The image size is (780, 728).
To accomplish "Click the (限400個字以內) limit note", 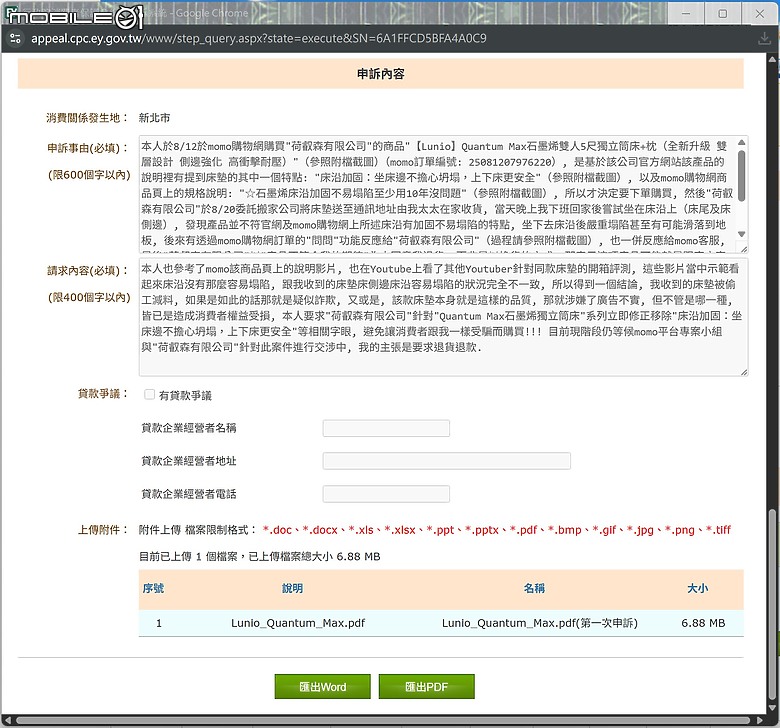I will tap(89, 298).
